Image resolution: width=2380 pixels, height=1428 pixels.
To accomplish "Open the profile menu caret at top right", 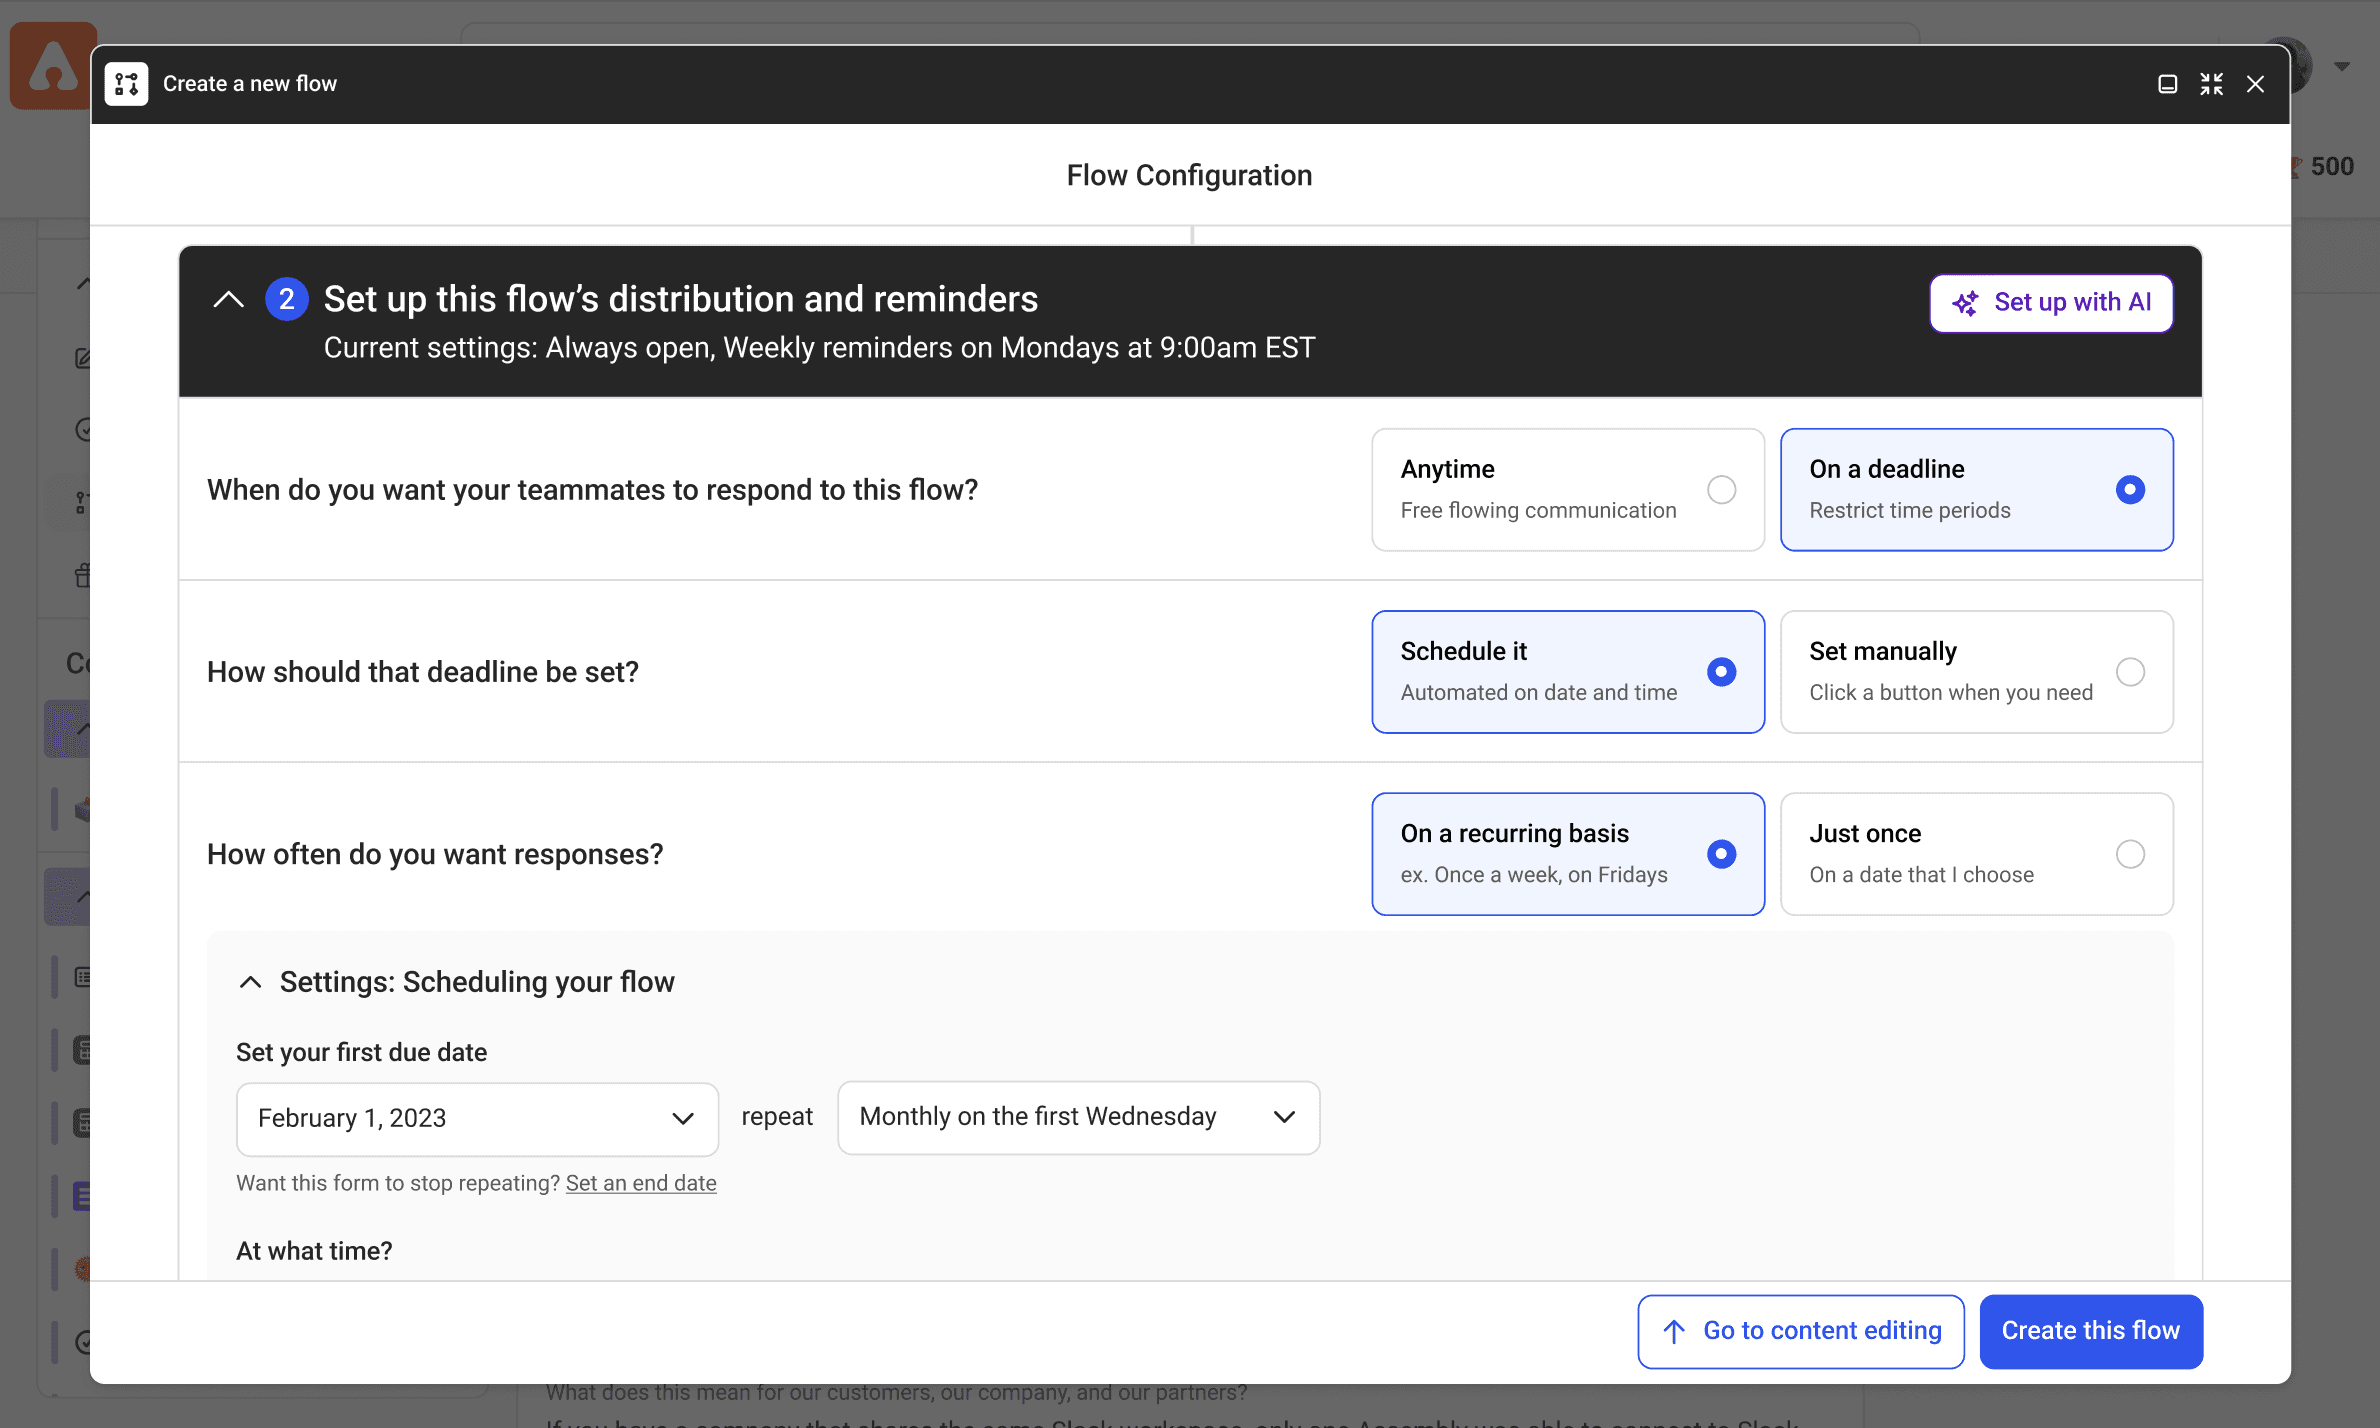I will pyautogui.click(x=2342, y=66).
